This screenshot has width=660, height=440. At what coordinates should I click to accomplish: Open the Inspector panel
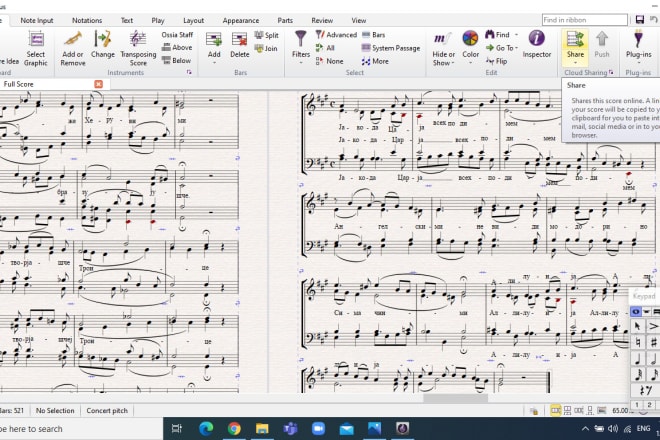(x=537, y=44)
